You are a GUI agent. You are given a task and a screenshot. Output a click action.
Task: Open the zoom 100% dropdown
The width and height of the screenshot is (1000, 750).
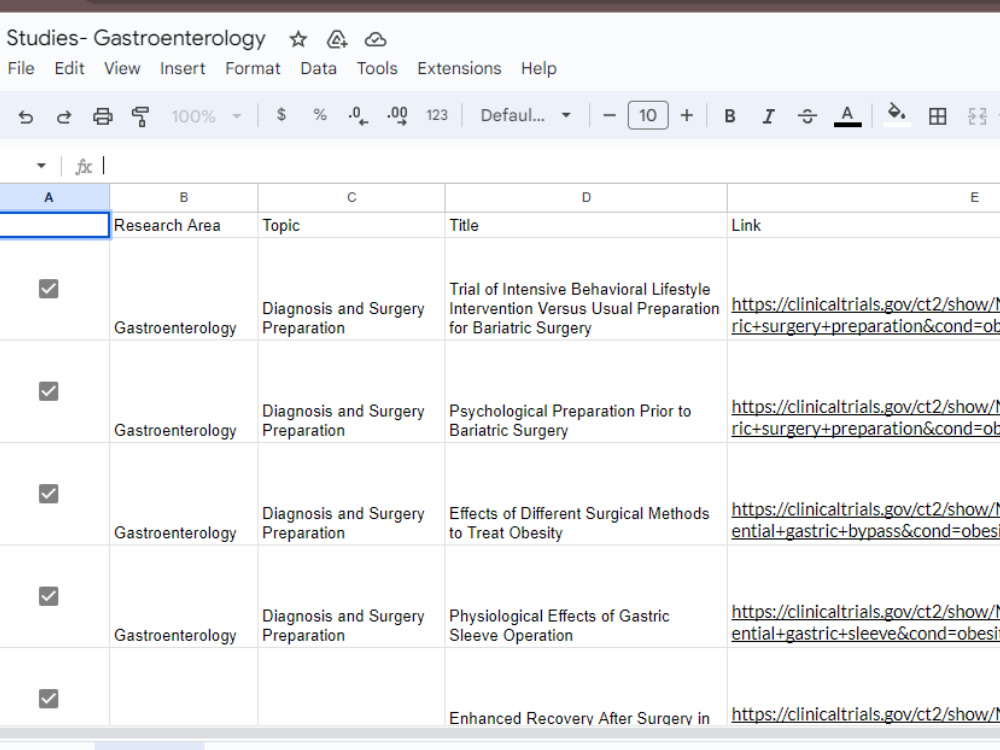pos(206,116)
